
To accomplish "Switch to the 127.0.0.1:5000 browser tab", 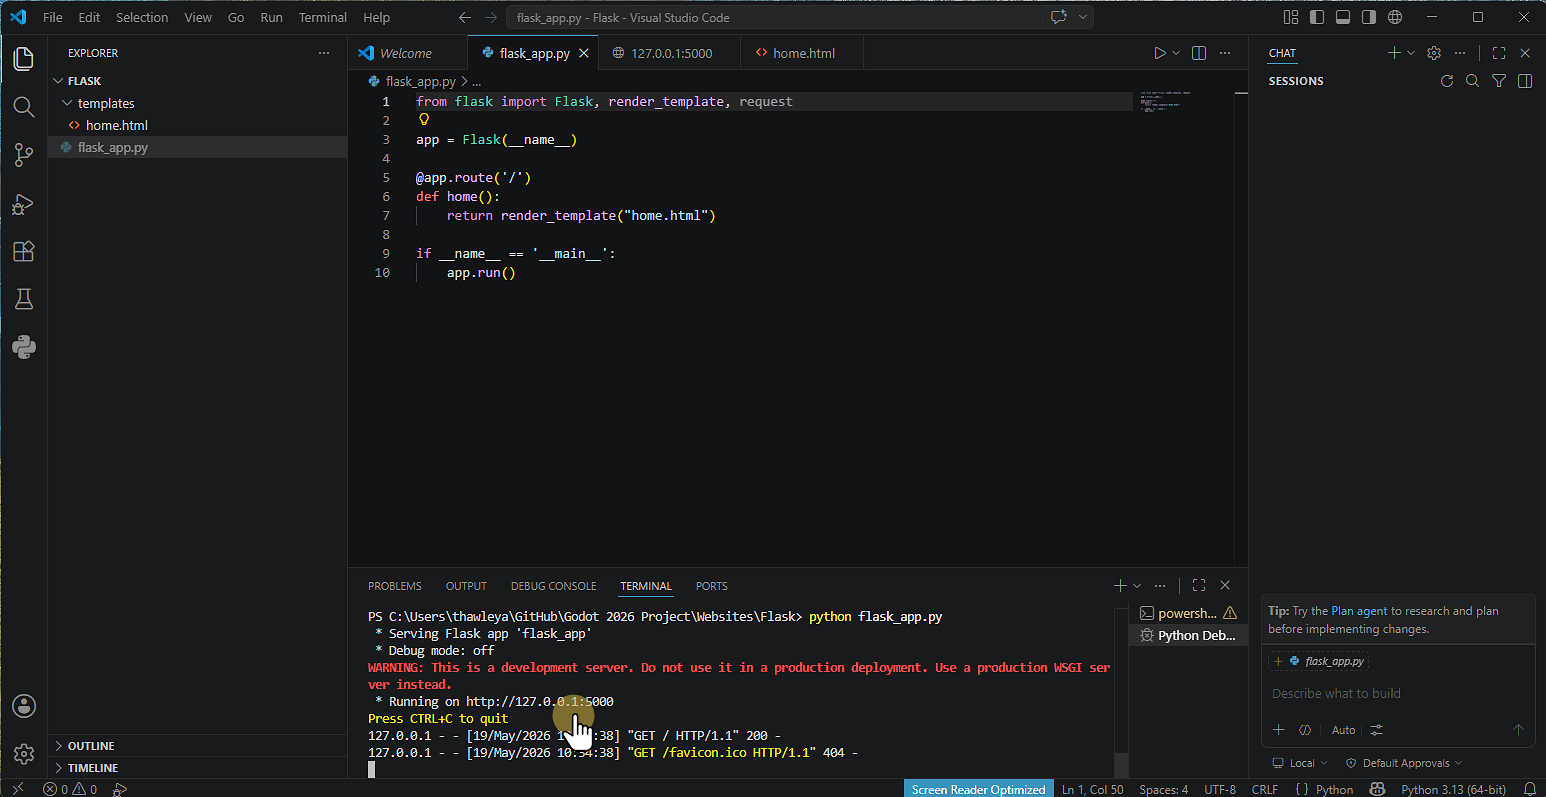I will [671, 53].
